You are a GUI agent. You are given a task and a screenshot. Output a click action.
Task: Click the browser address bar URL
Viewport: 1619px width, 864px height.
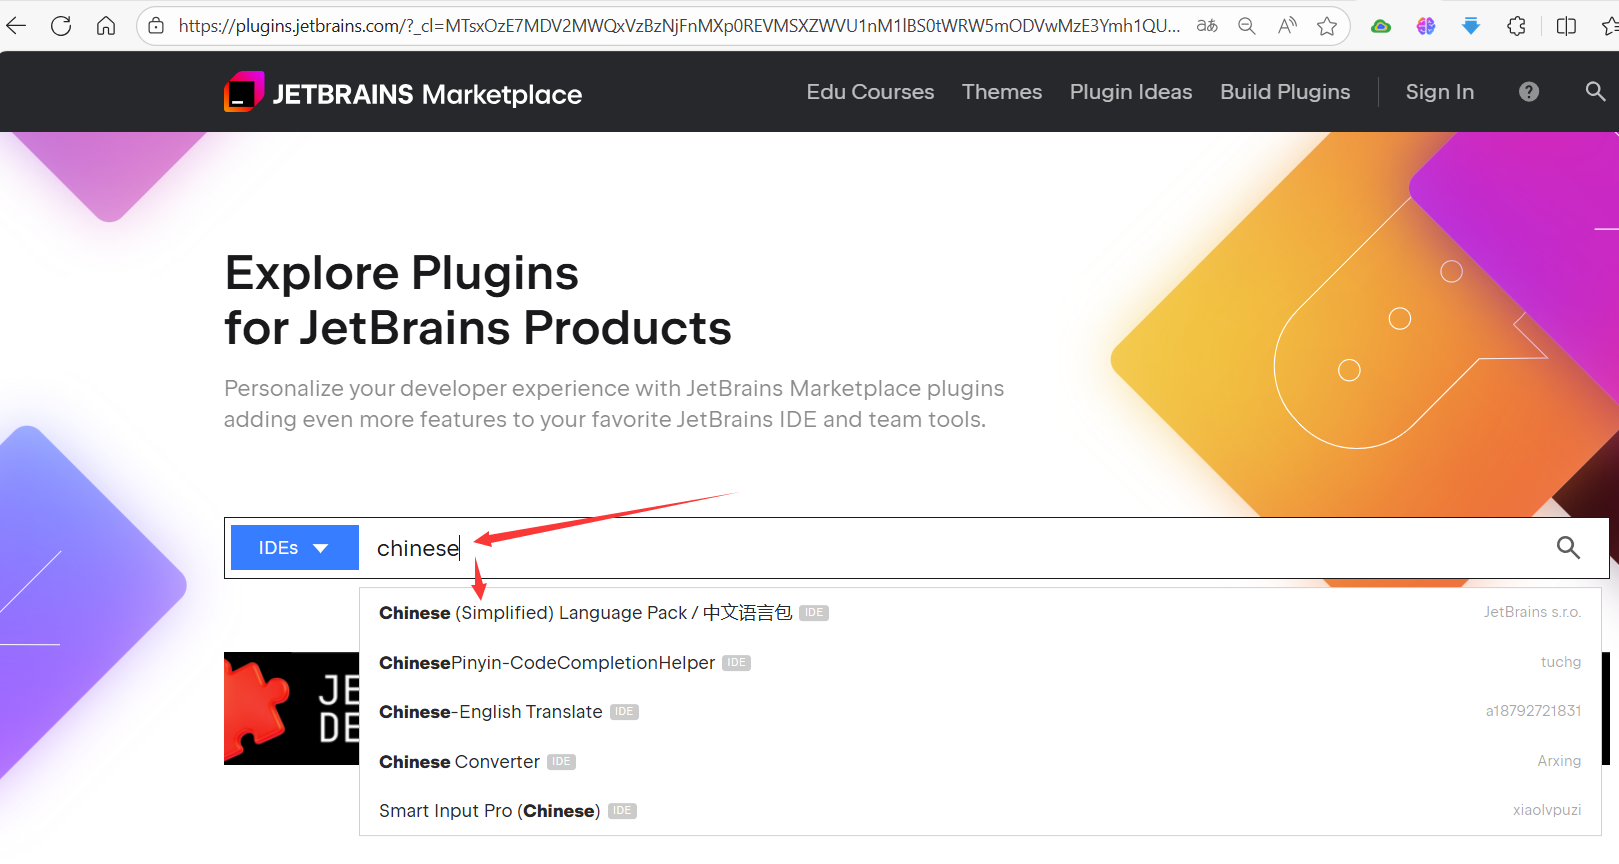point(679,26)
